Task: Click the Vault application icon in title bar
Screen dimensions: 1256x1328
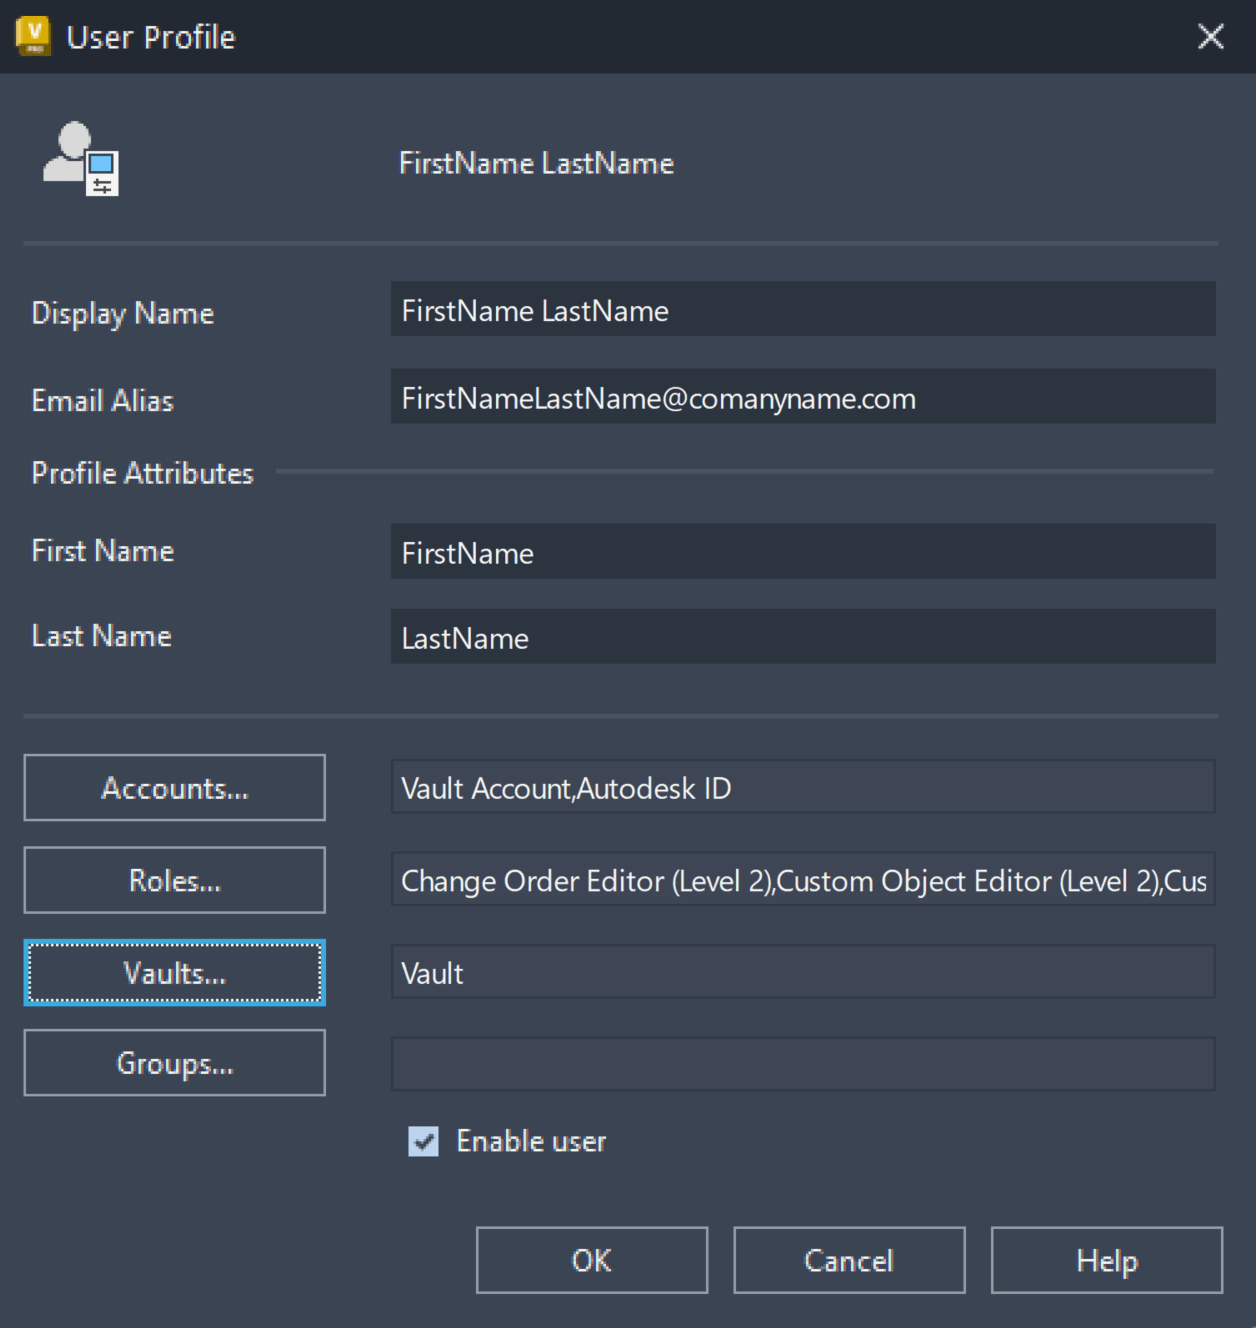Action: [32, 35]
